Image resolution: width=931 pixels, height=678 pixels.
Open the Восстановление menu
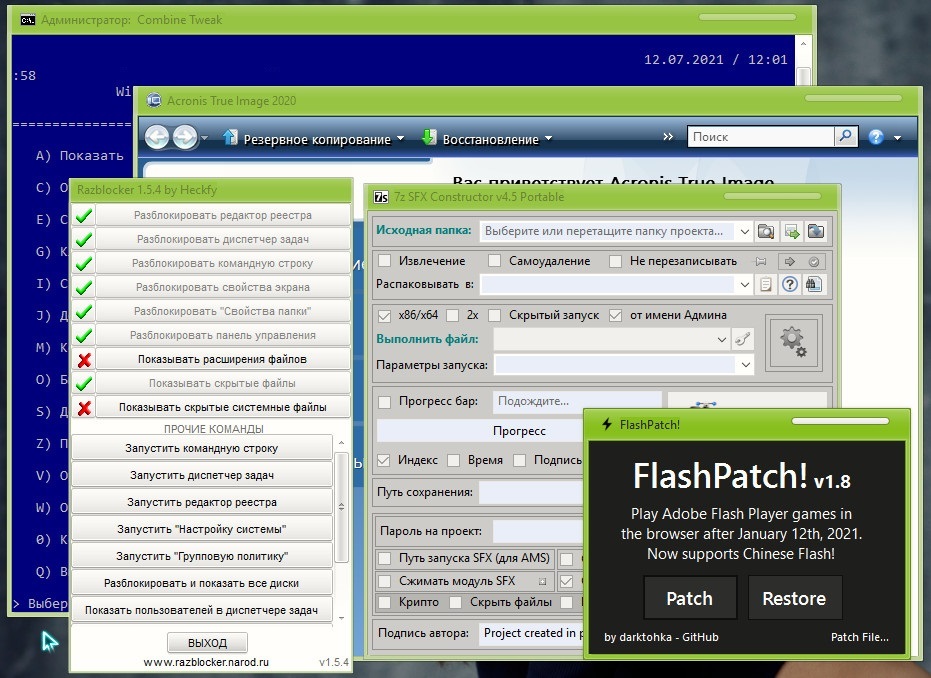coord(486,139)
